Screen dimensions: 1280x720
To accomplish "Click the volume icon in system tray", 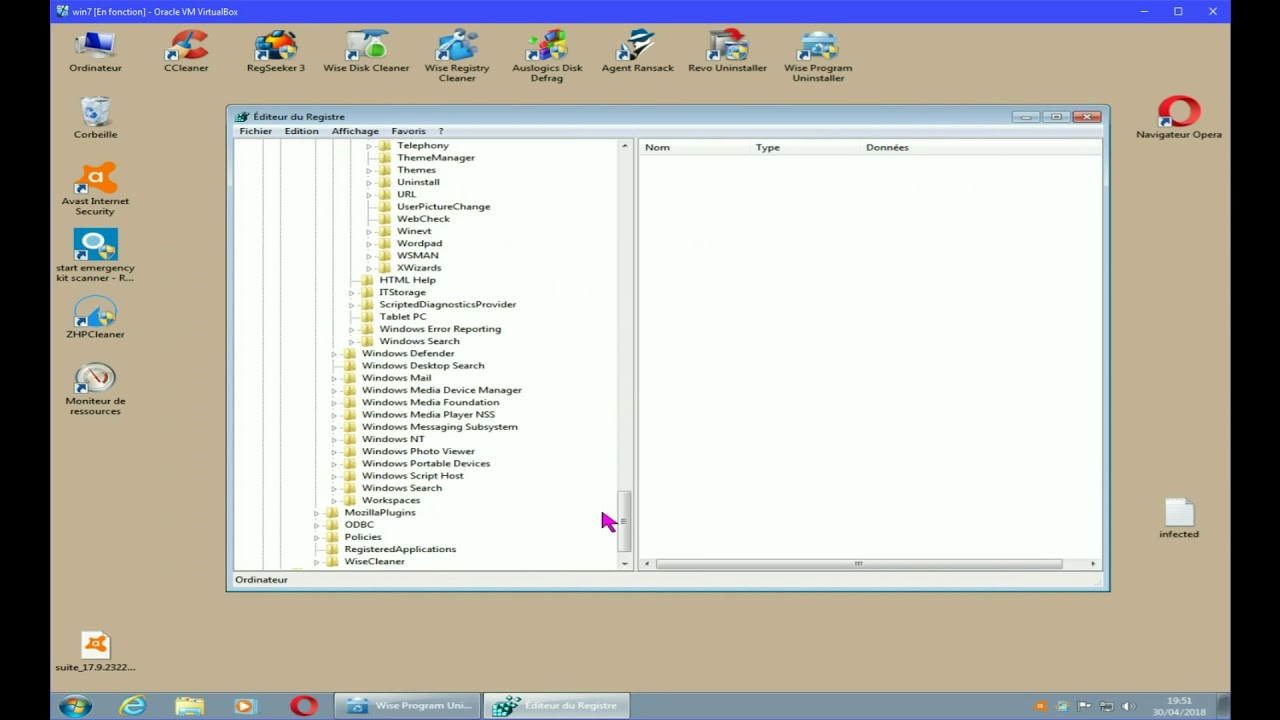I will [1129, 707].
